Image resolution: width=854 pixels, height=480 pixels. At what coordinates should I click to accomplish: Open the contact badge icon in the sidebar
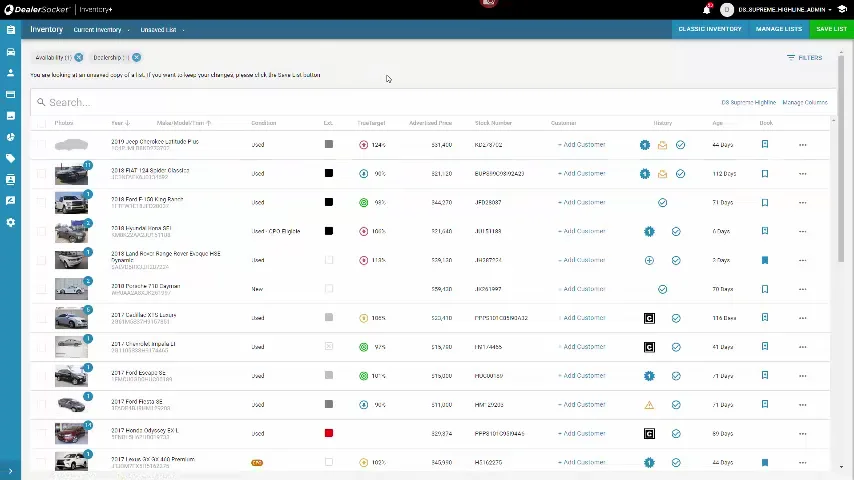pyautogui.click(x=10, y=180)
